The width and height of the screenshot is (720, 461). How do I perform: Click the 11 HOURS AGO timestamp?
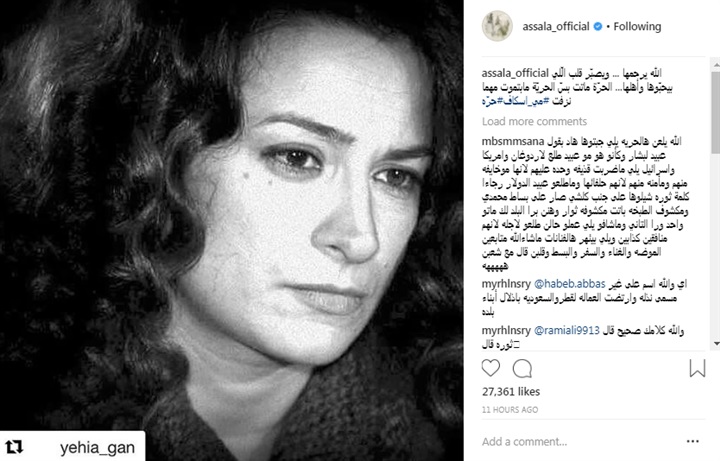pyautogui.click(x=510, y=410)
